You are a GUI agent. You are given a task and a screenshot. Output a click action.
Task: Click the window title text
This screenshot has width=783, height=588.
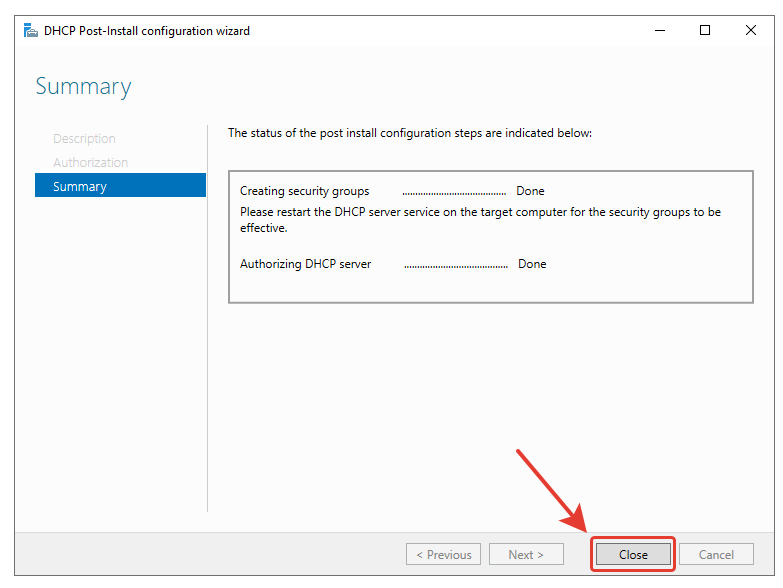147,31
